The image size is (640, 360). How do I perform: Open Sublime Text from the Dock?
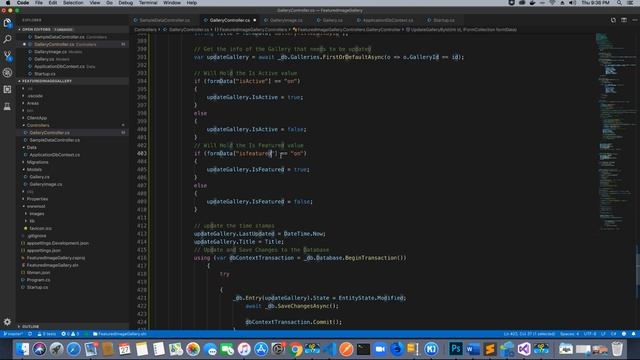[x=490, y=349]
